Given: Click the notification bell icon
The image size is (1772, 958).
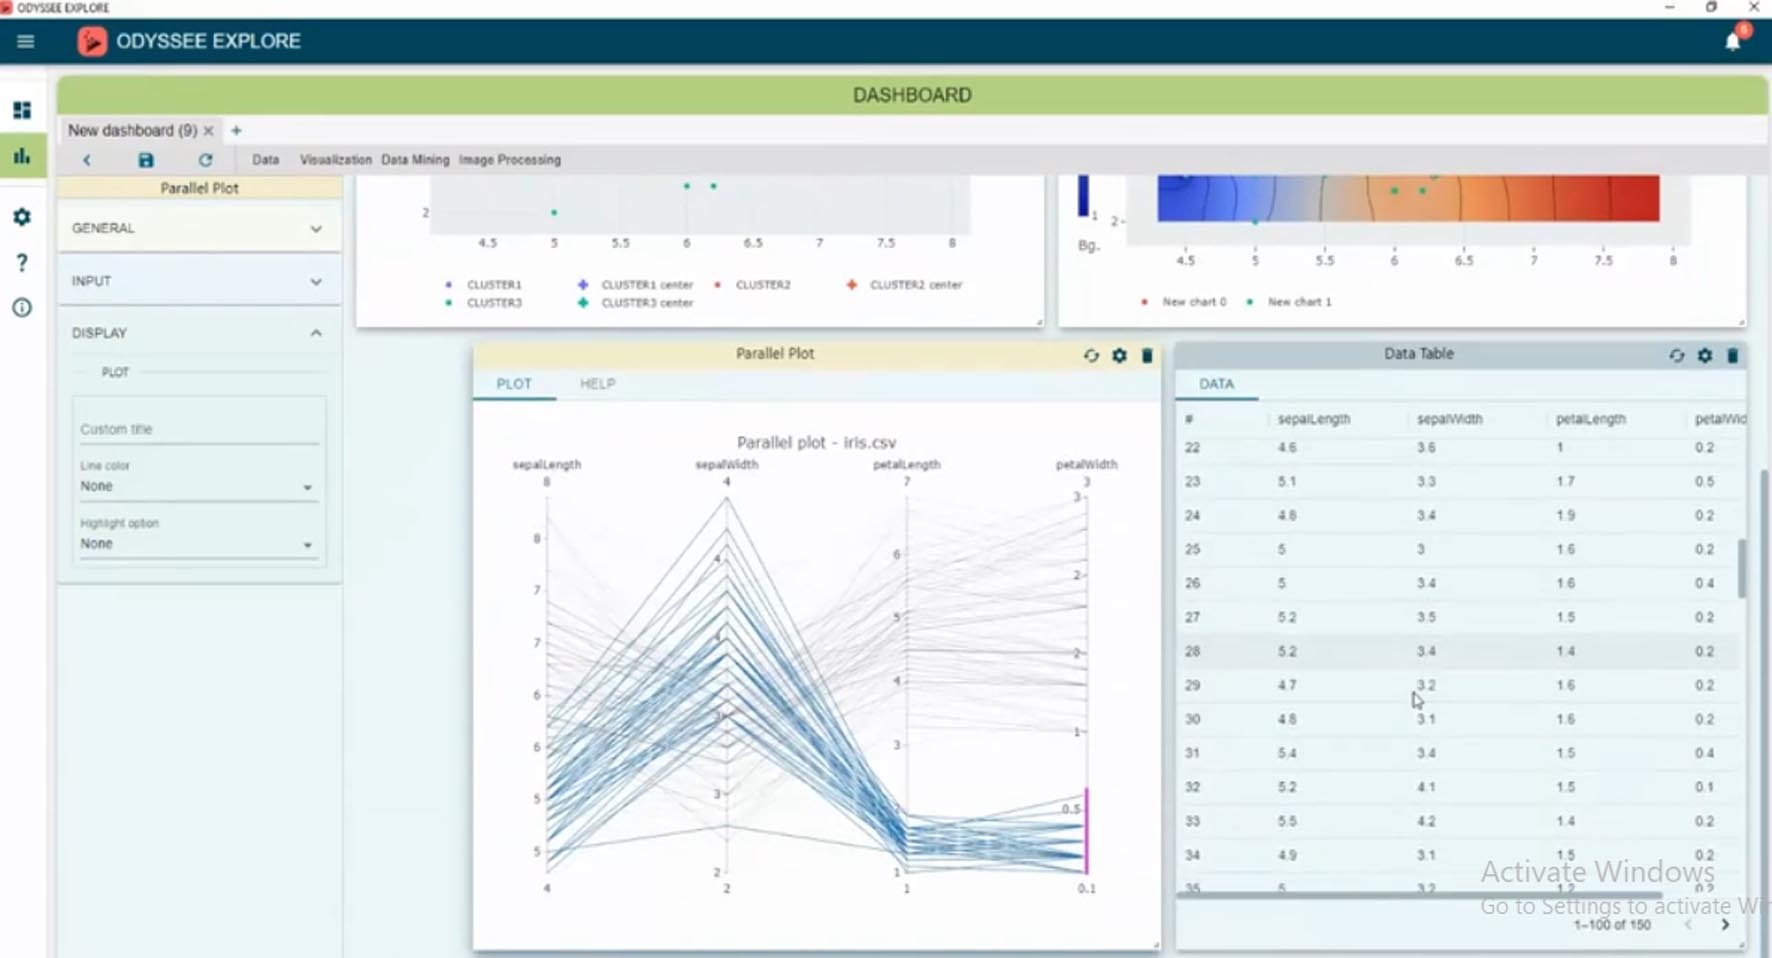Looking at the screenshot, I should click(x=1732, y=41).
